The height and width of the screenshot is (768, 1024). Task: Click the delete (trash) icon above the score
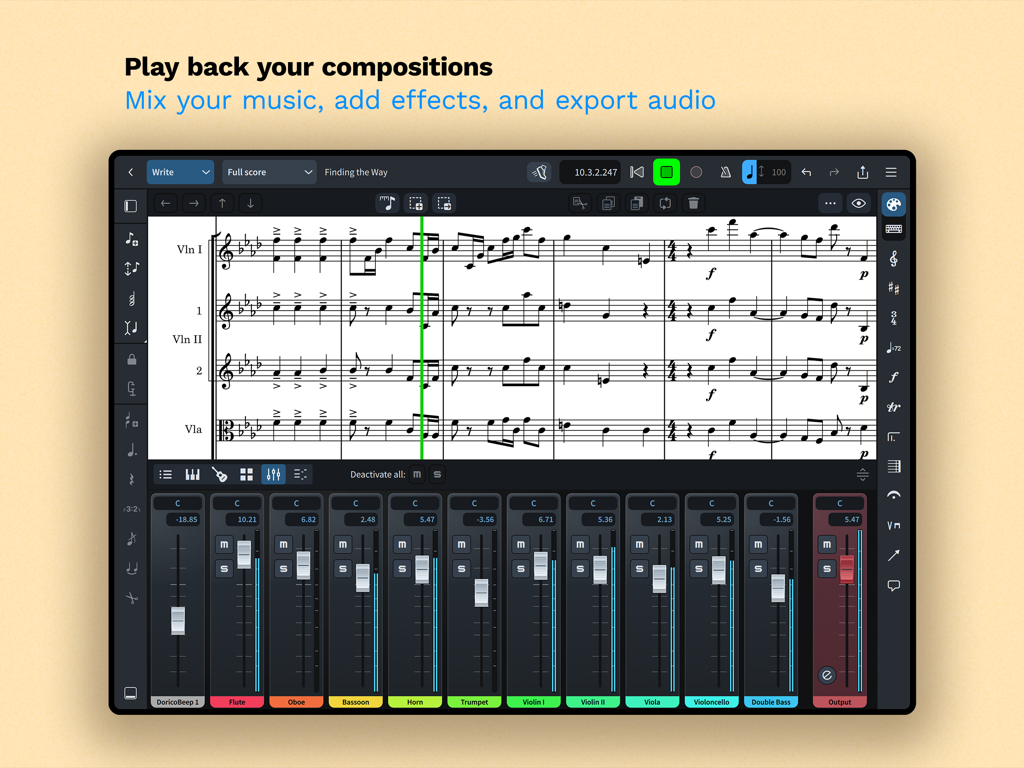695,203
